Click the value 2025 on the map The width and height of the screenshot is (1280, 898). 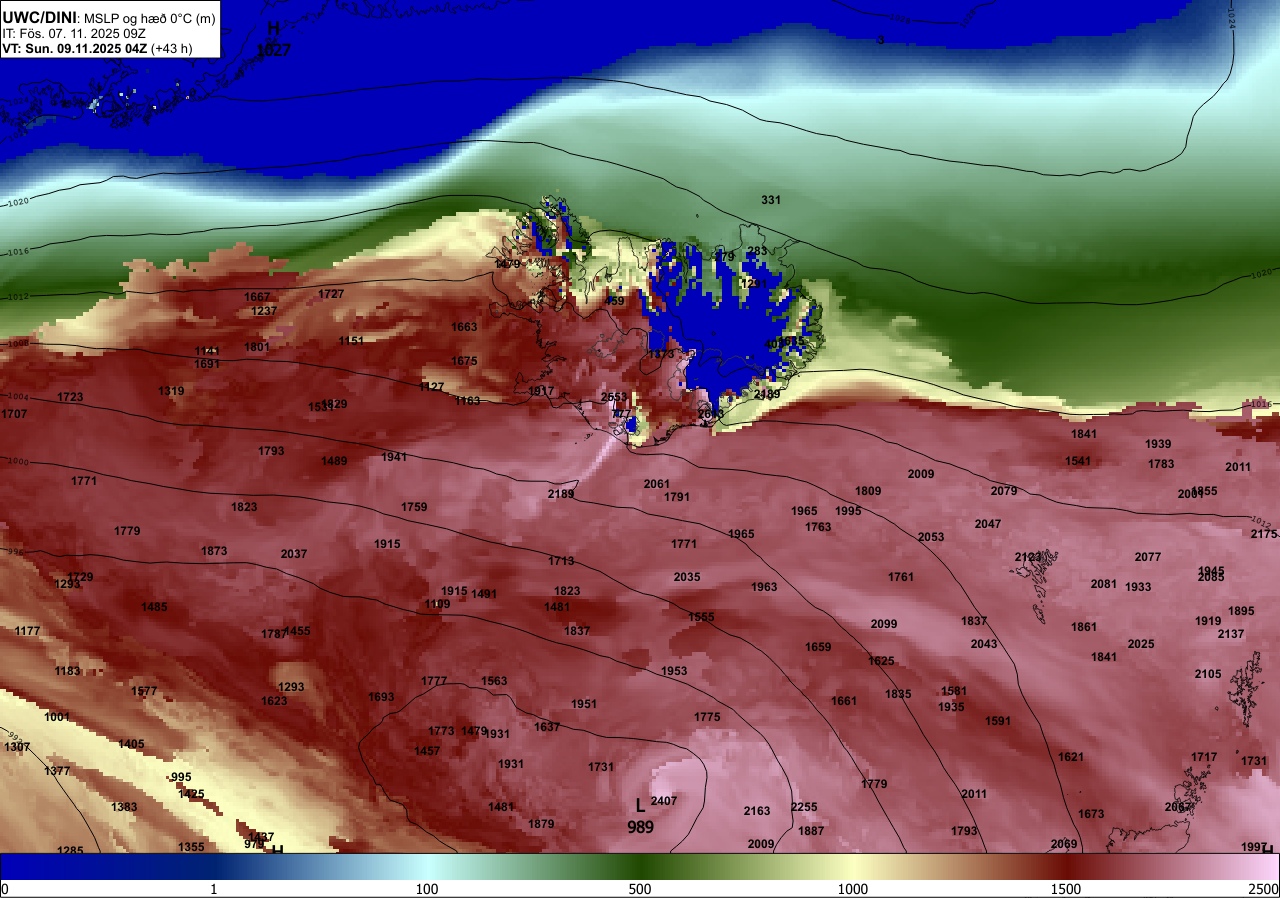1141,644
